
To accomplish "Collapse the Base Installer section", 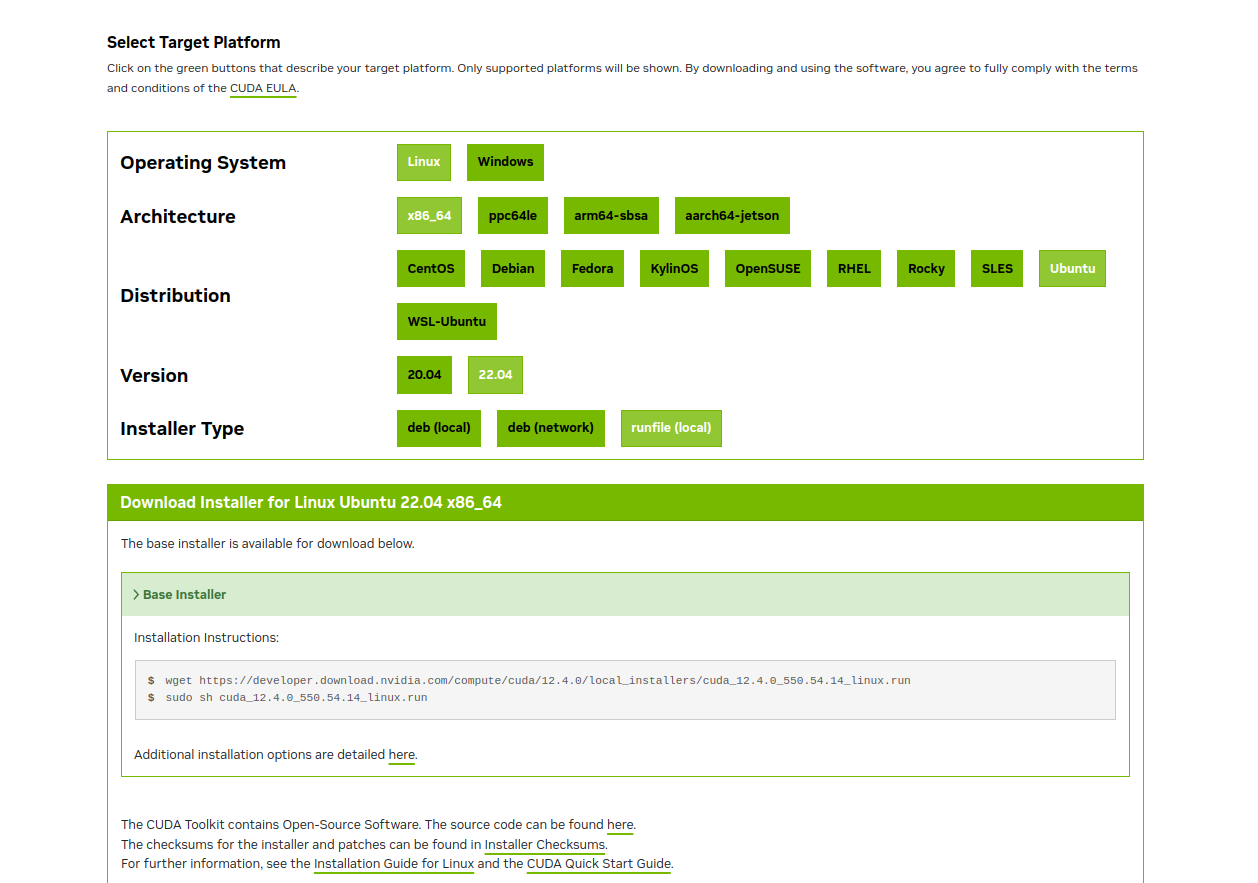I will pyautogui.click(x=625, y=594).
